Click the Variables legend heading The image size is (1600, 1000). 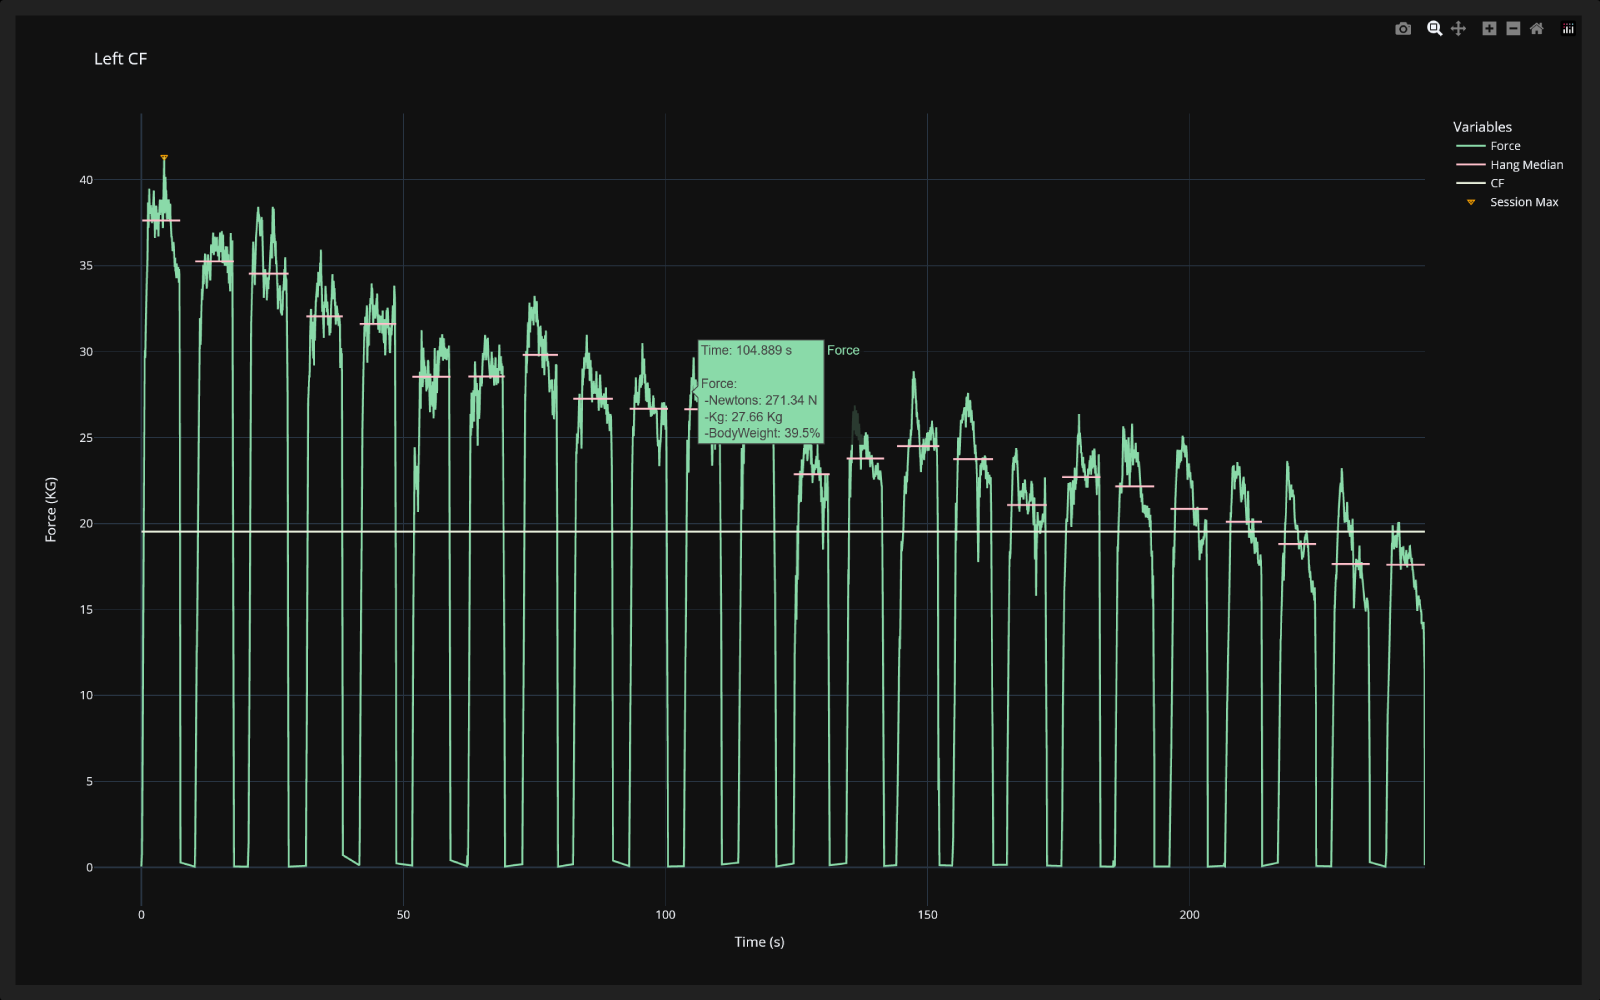1482,127
